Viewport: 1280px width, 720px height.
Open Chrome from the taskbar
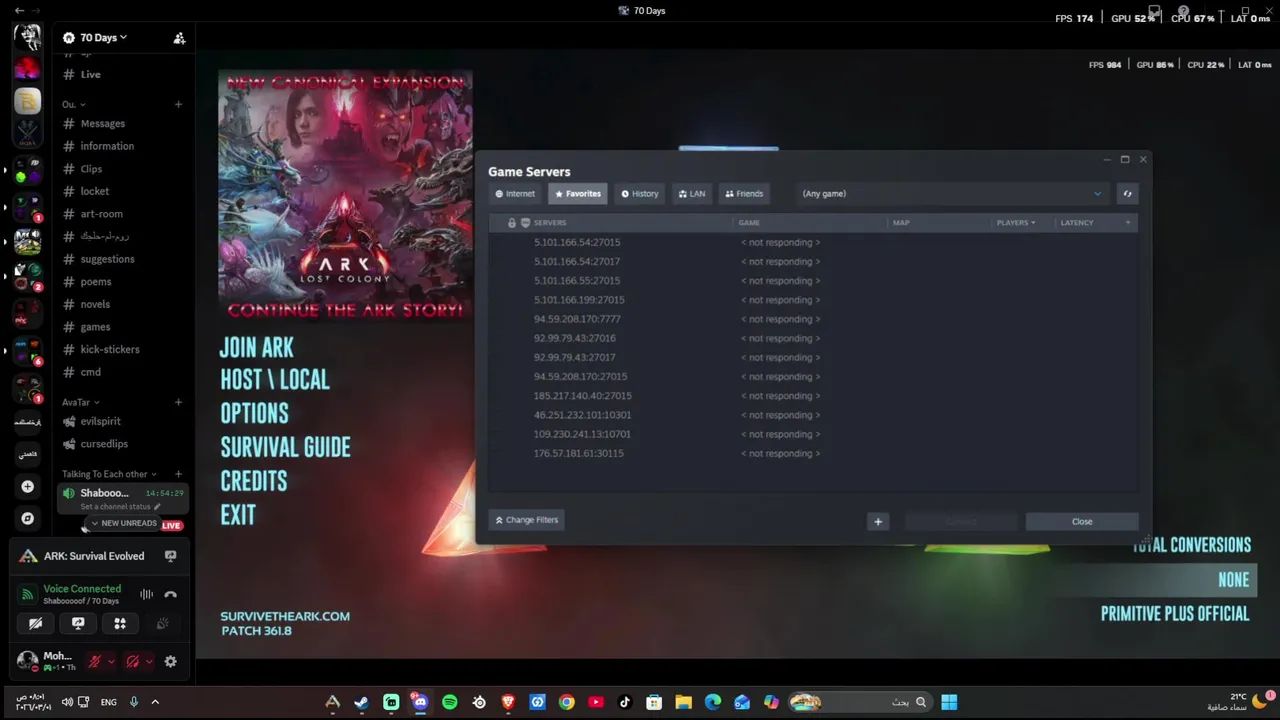coord(566,702)
